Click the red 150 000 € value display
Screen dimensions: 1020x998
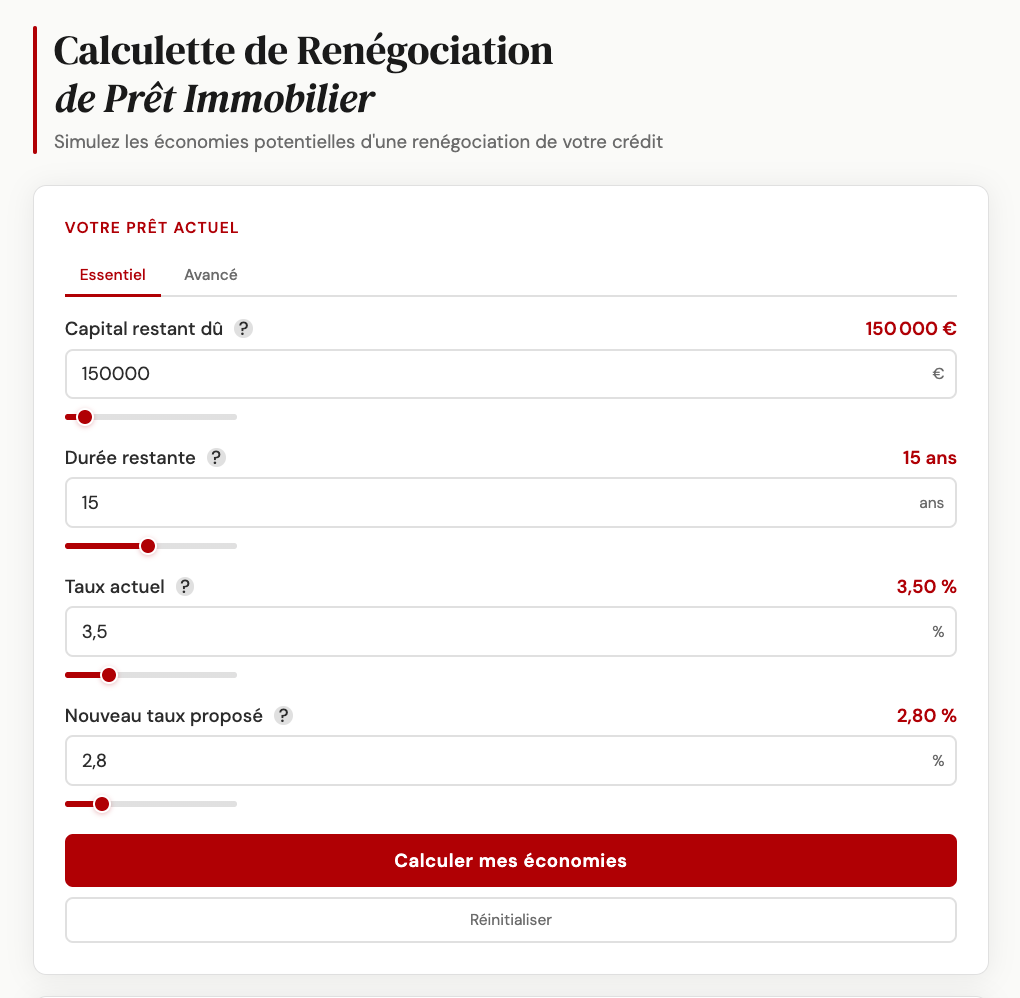click(x=909, y=328)
